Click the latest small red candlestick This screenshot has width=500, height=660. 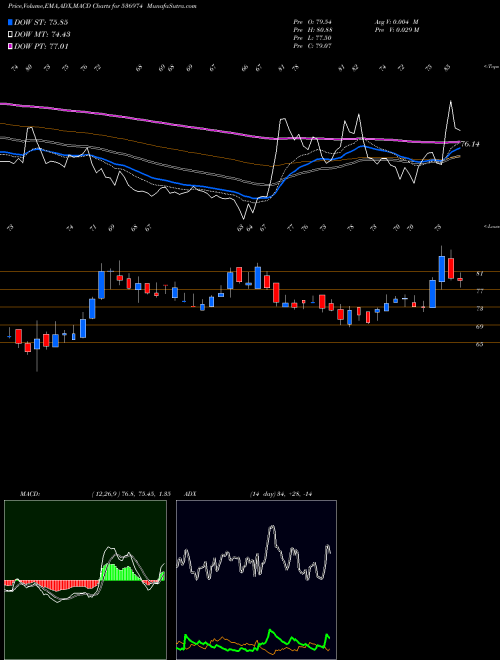[460, 279]
